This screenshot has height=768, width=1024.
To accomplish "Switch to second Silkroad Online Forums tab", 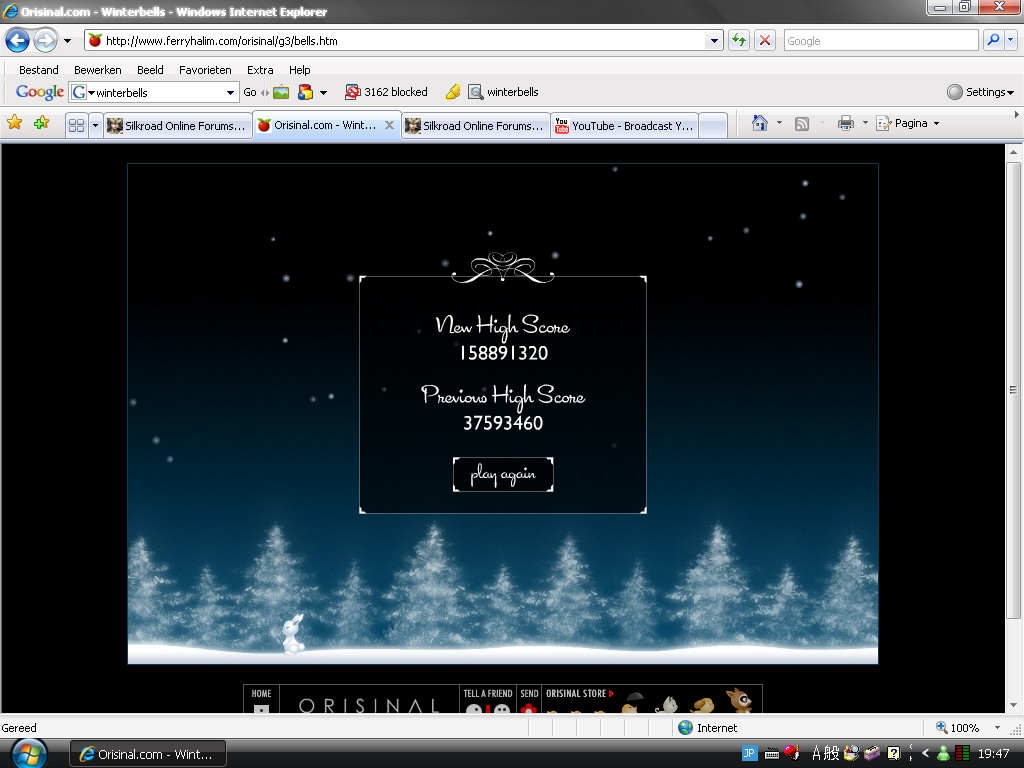I will coord(475,125).
